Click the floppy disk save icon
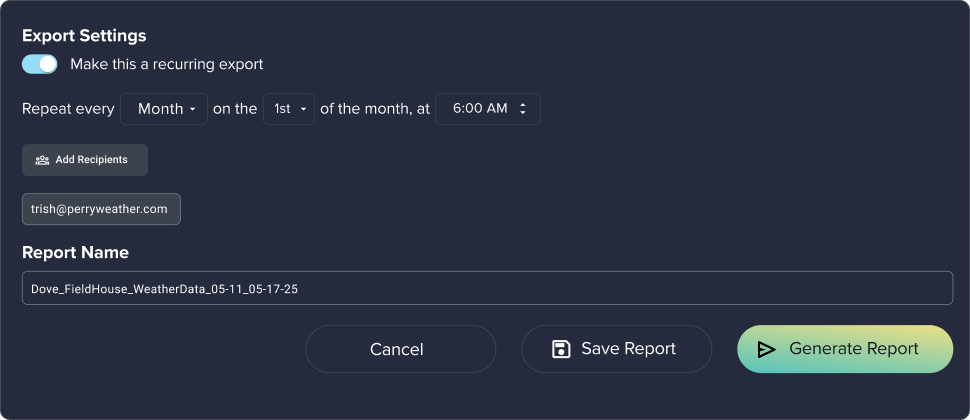 click(561, 349)
